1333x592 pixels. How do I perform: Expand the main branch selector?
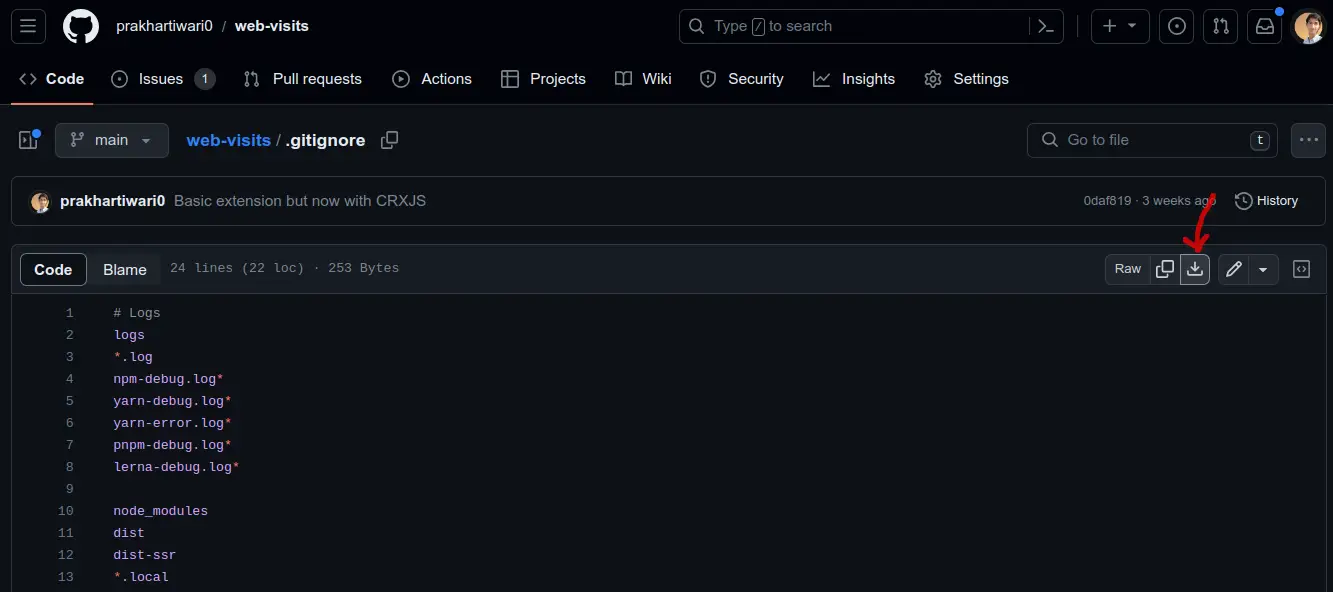tap(112, 140)
